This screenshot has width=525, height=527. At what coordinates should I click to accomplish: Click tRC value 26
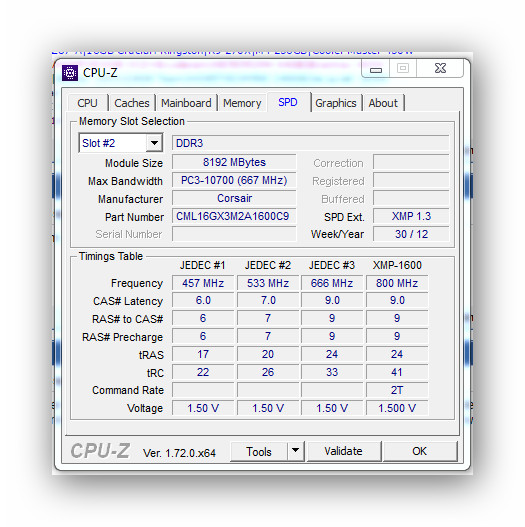click(268, 372)
